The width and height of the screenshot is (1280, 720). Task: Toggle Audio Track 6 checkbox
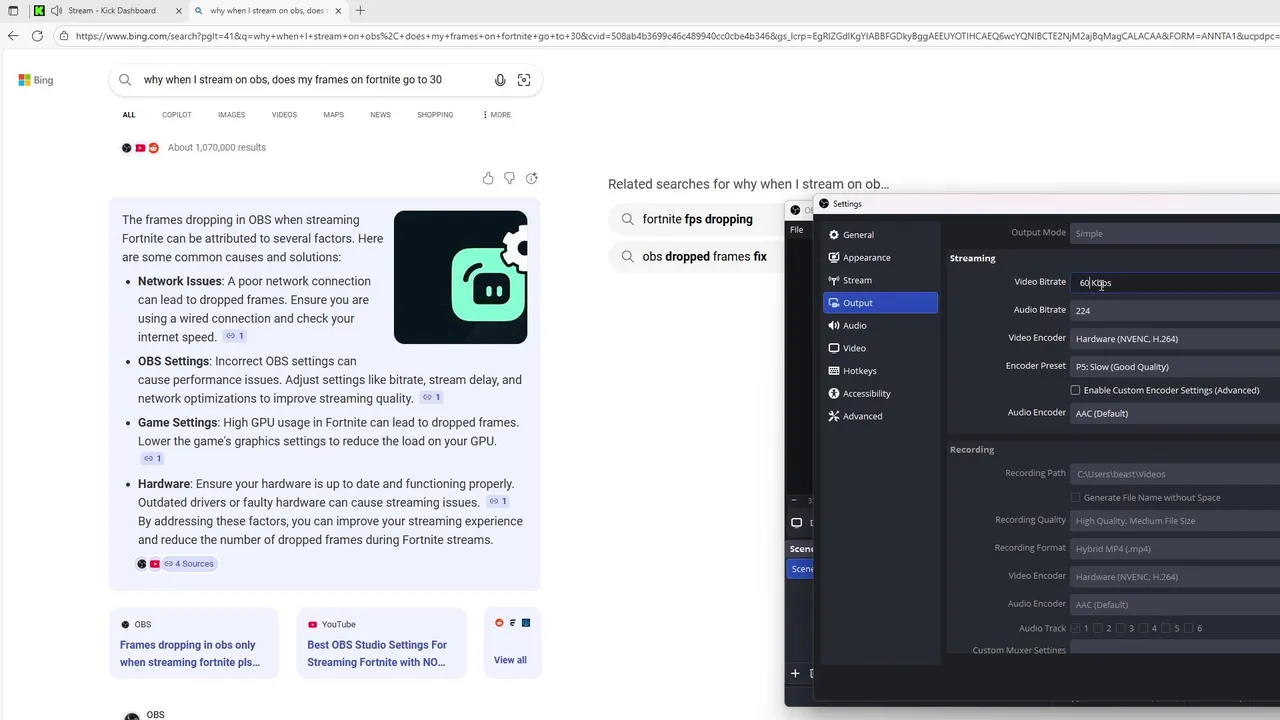pos(1189,628)
